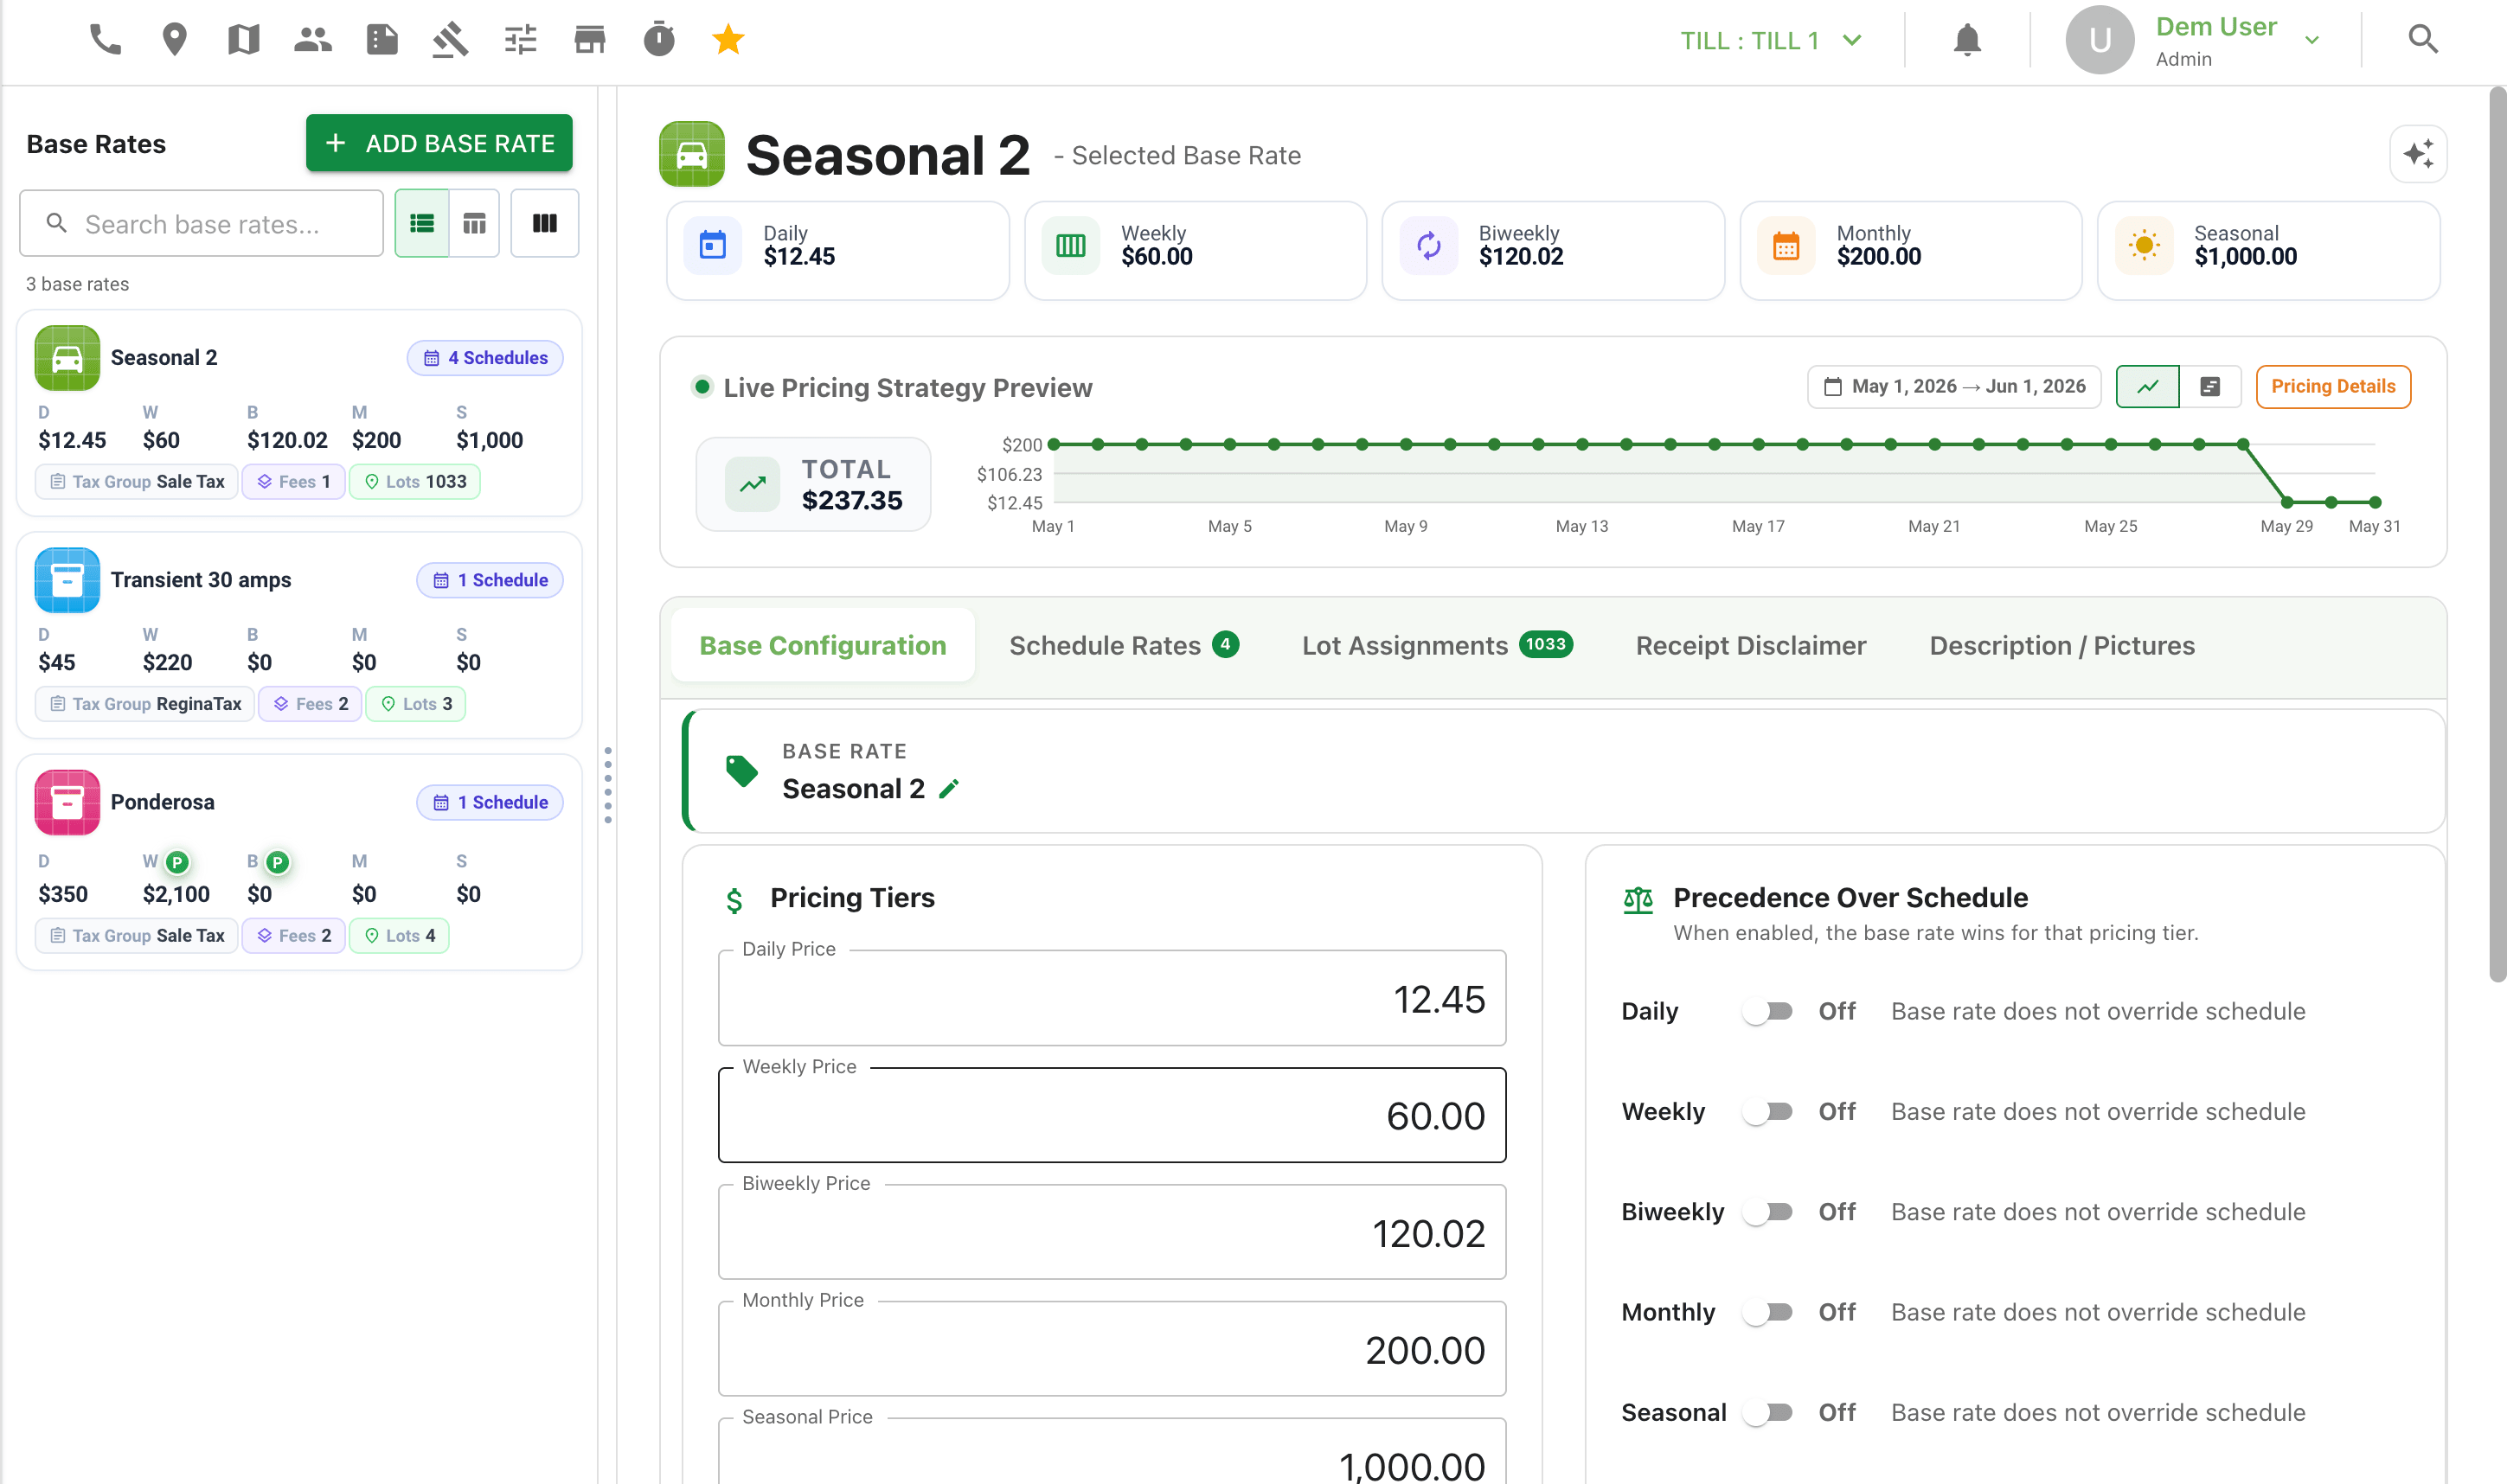The width and height of the screenshot is (2507, 1484).
Task: Open the map toolbar icon
Action: [x=243, y=40]
